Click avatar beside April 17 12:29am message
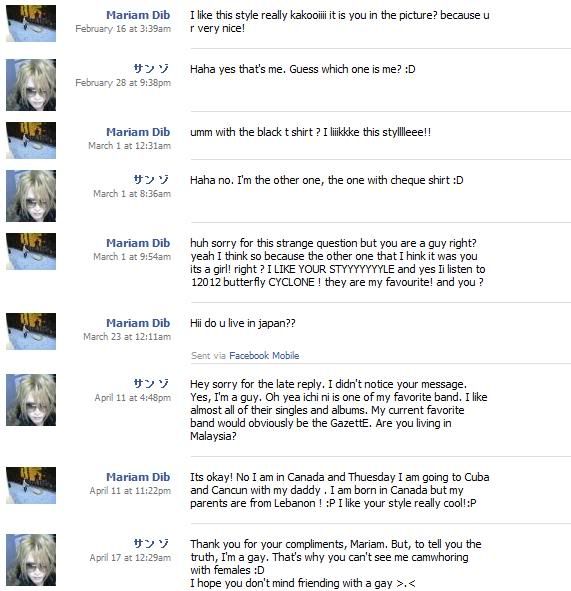 coord(31,560)
